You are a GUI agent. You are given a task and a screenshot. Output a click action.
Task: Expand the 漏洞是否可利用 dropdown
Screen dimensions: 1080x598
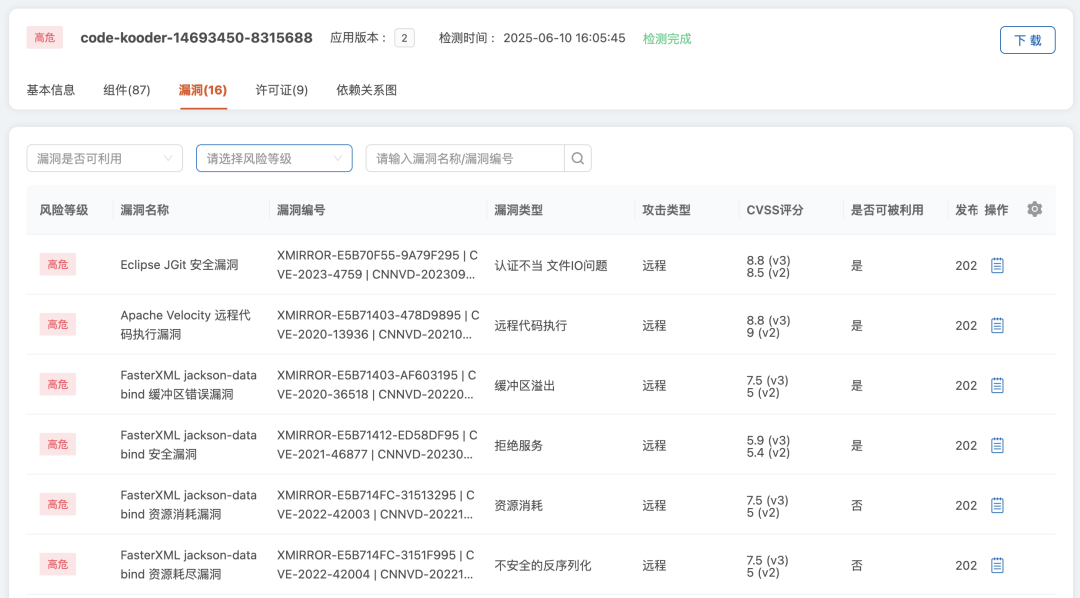pyautogui.click(x=104, y=158)
